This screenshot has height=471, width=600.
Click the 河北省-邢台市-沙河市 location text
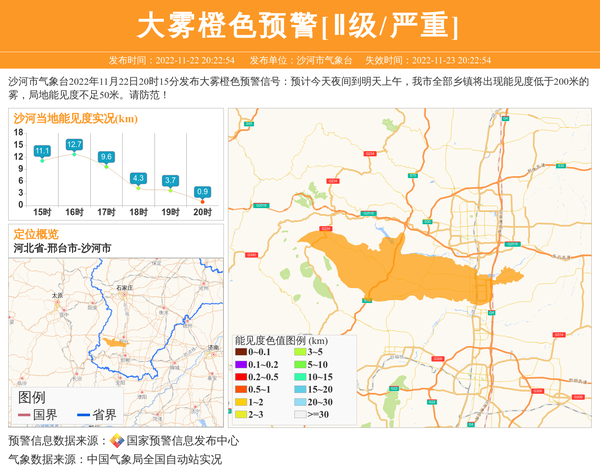click(62, 247)
